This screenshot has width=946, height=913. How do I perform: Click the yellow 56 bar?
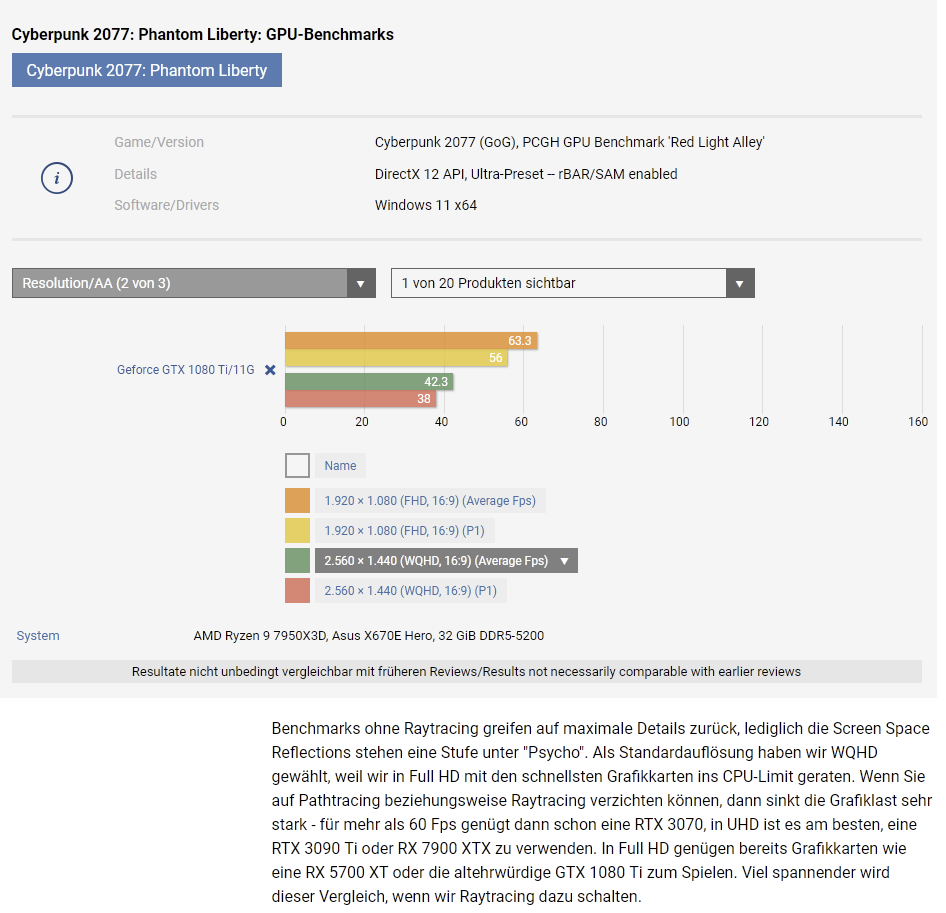coord(396,358)
